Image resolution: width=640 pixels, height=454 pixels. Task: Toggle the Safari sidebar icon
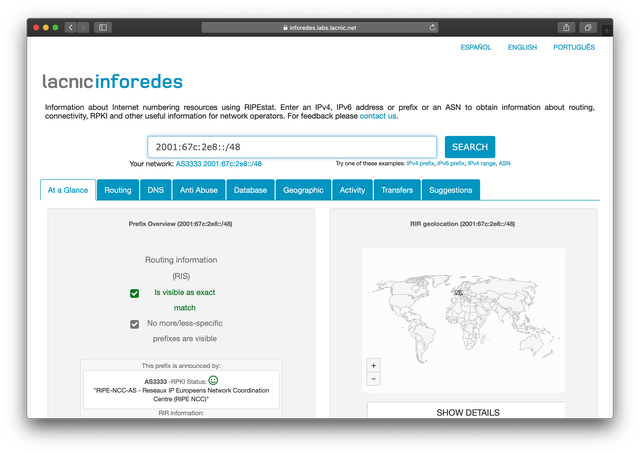click(103, 27)
